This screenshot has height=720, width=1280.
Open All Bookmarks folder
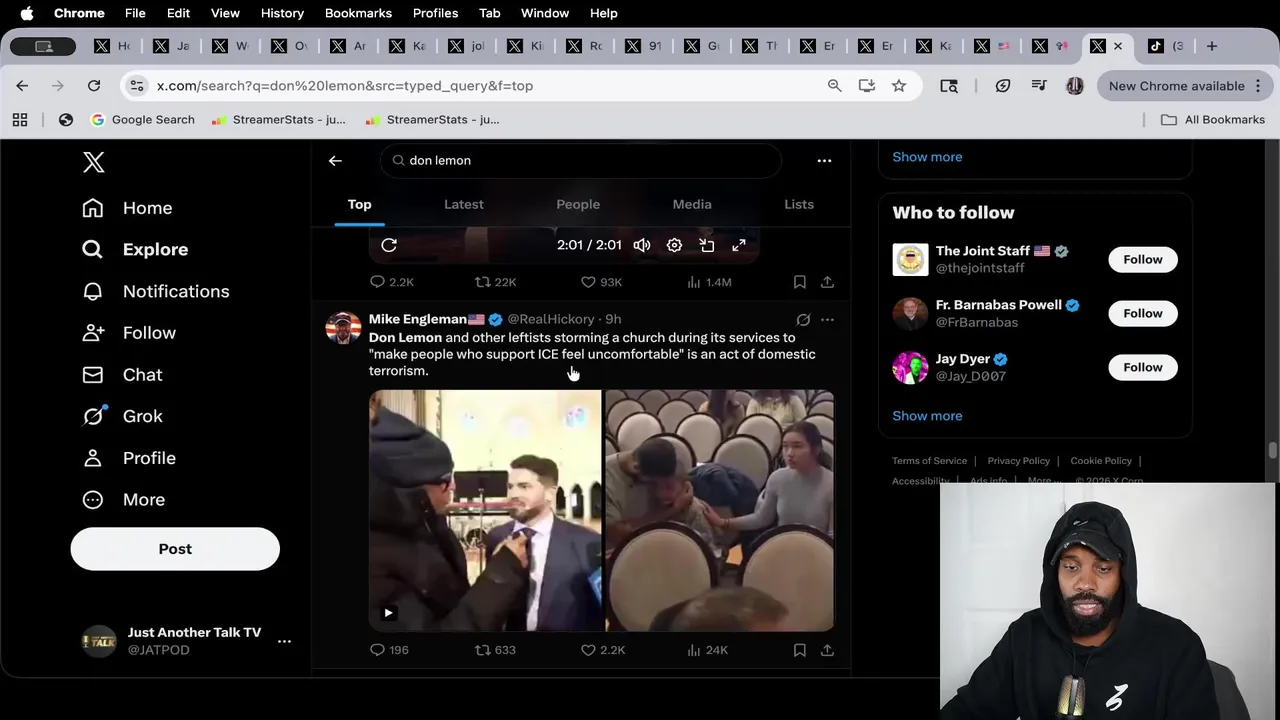pos(1213,120)
